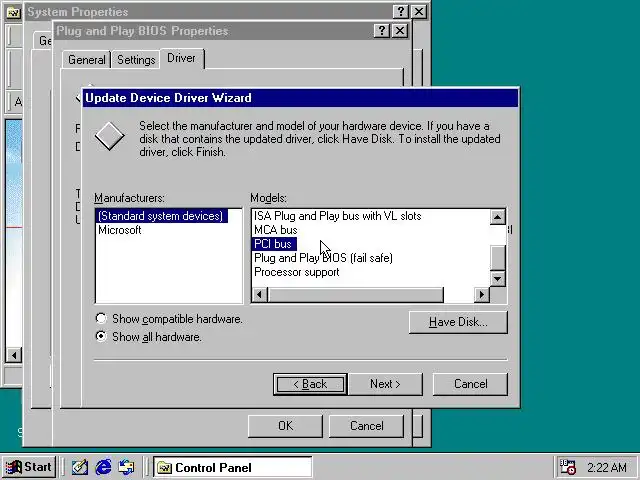Open Driver tab in Plug and Play BIOS Properties
The height and width of the screenshot is (480, 640).
tap(182, 58)
